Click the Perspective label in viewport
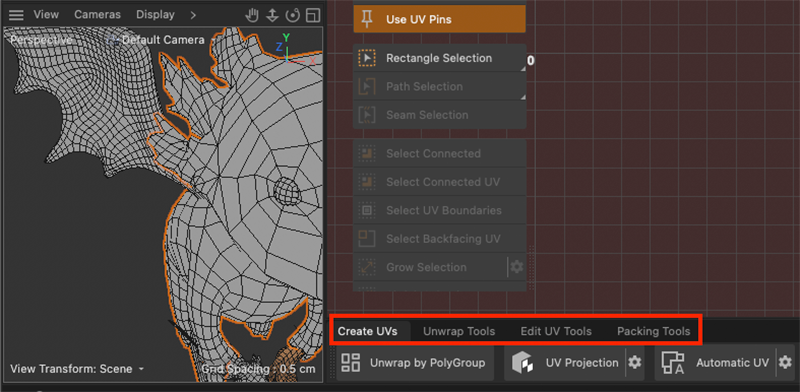This screenshot has height=392, width=800. coord(41,40)
